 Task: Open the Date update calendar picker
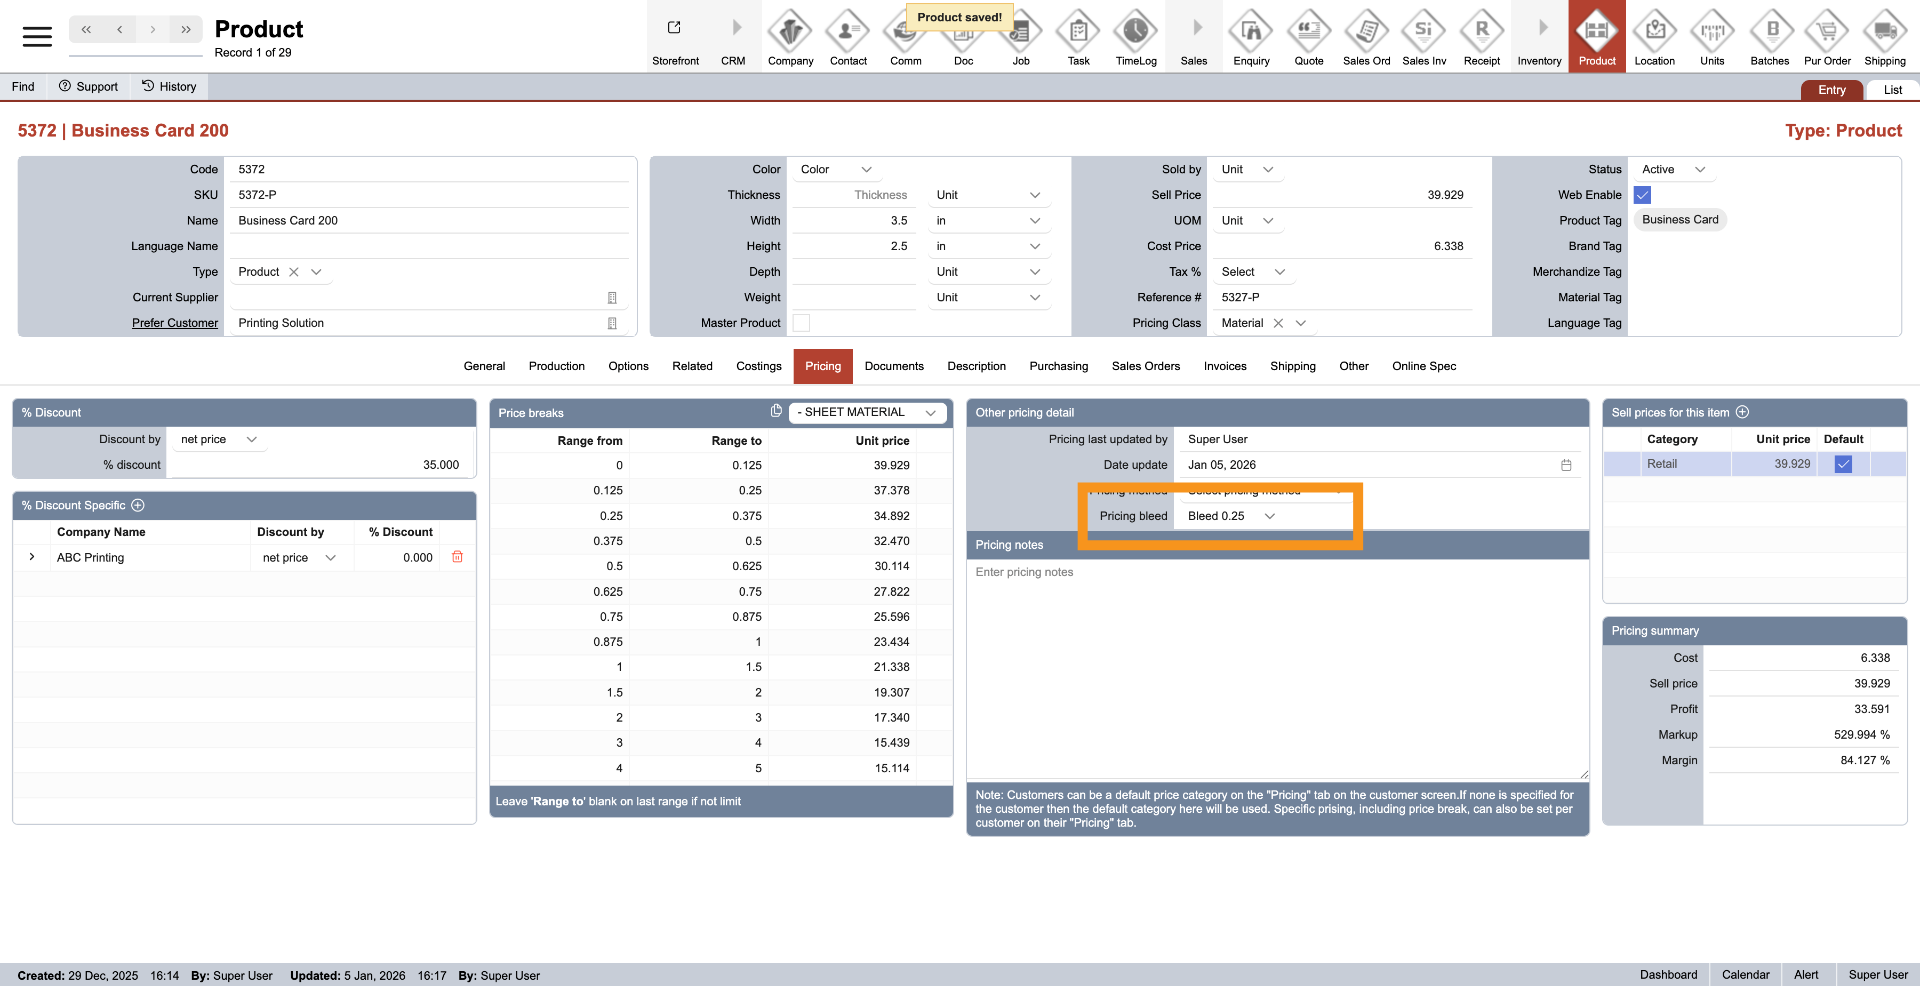coord(1566,465)
